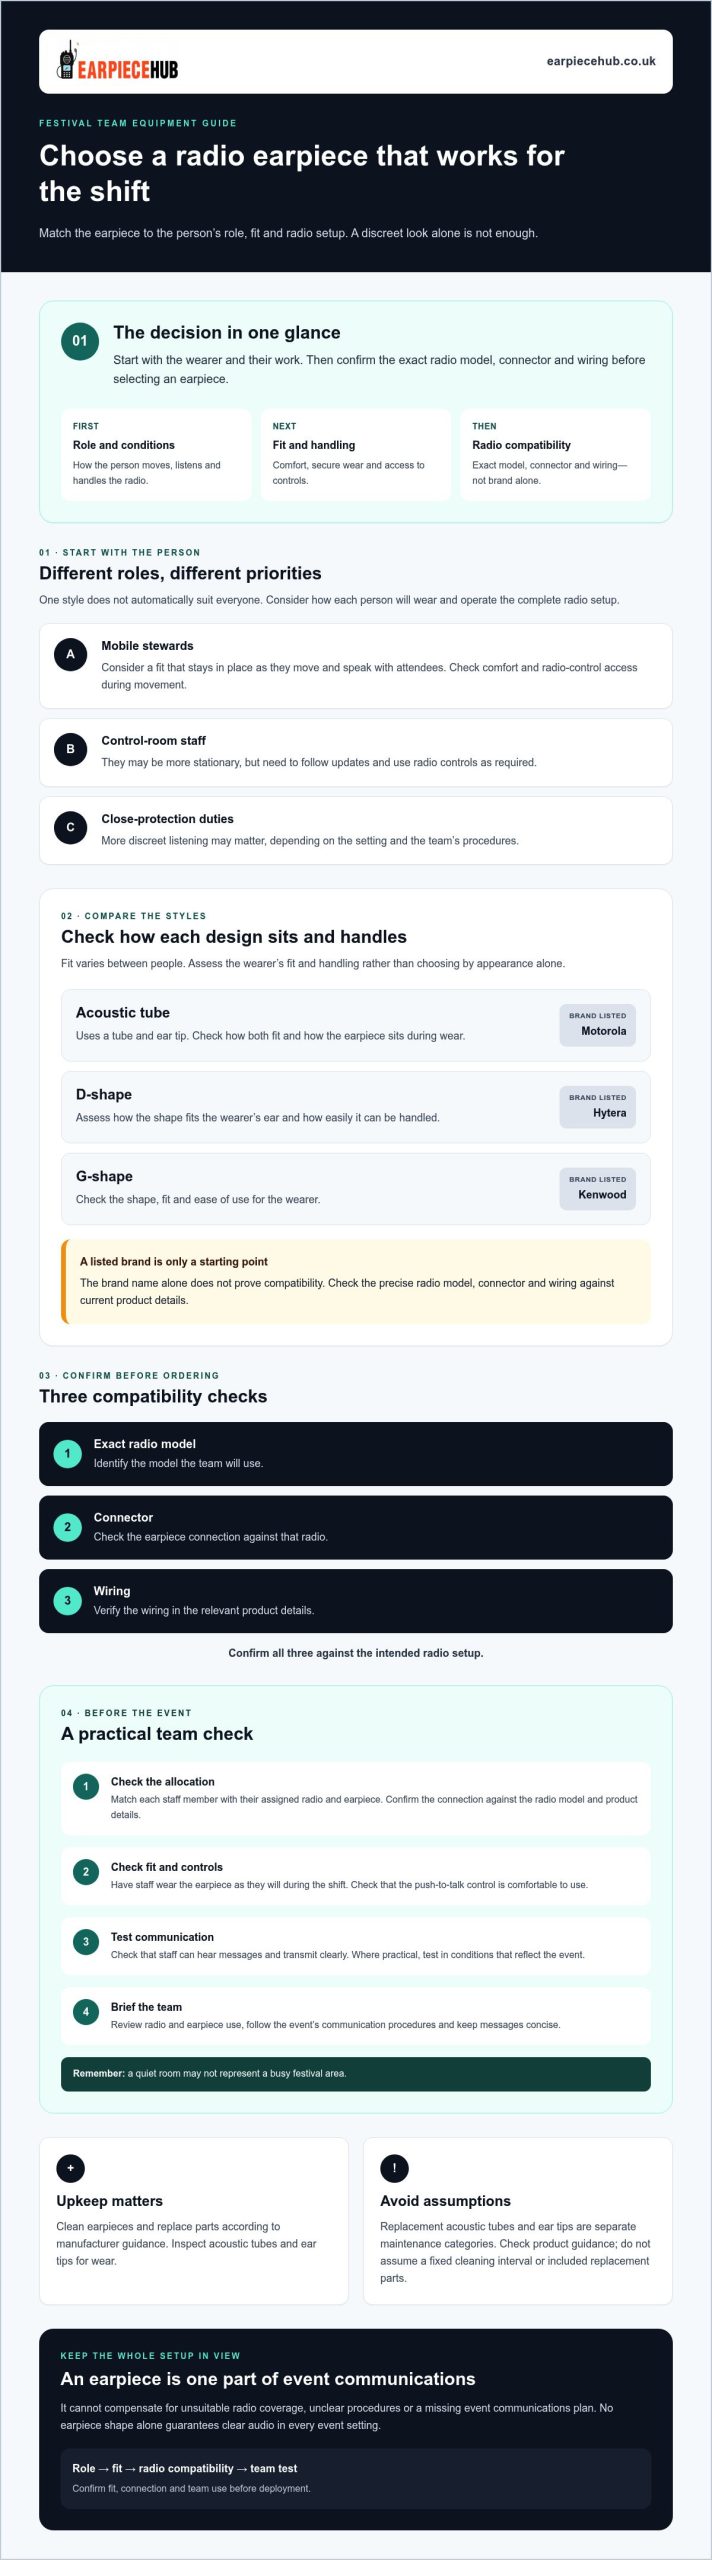Select the Radio compatibility card
Screen dimensions: 712x2560
(556, 455)
